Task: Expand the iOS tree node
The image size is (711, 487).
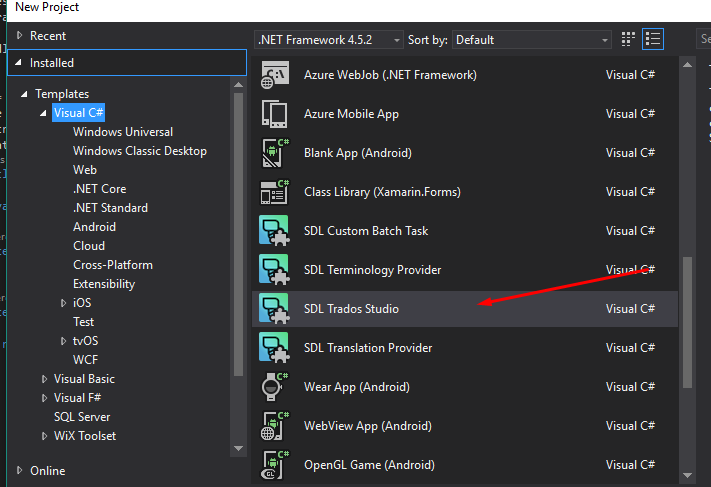Action: coord(63,303)
